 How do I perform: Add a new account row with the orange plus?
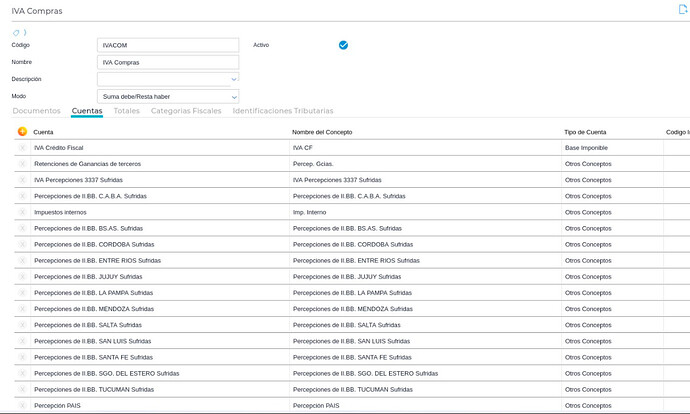(x=22, y=131)
